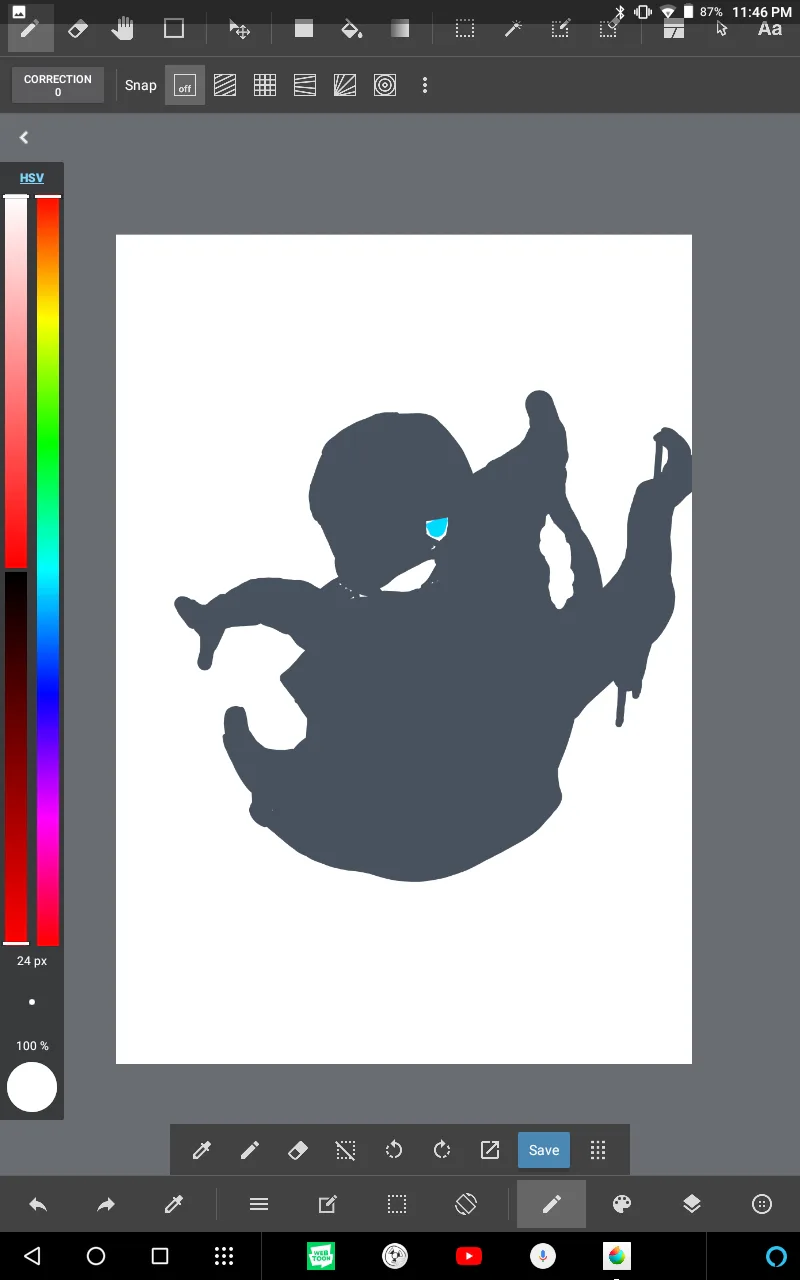Image resolution: width=800 pixels, height=1280 pixels.
Task: Tap the white current color circle
Action: coord(32,1087)
